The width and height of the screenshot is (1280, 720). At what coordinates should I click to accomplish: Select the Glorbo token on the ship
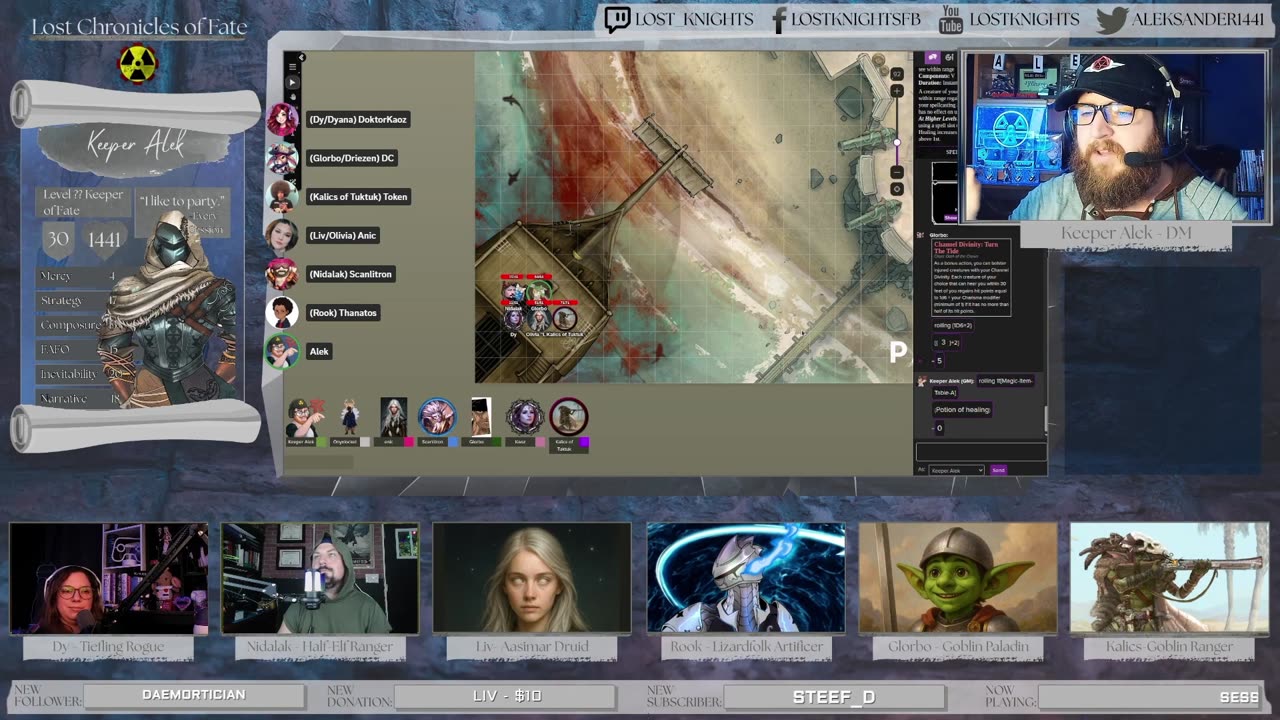(x=539, y=291)
